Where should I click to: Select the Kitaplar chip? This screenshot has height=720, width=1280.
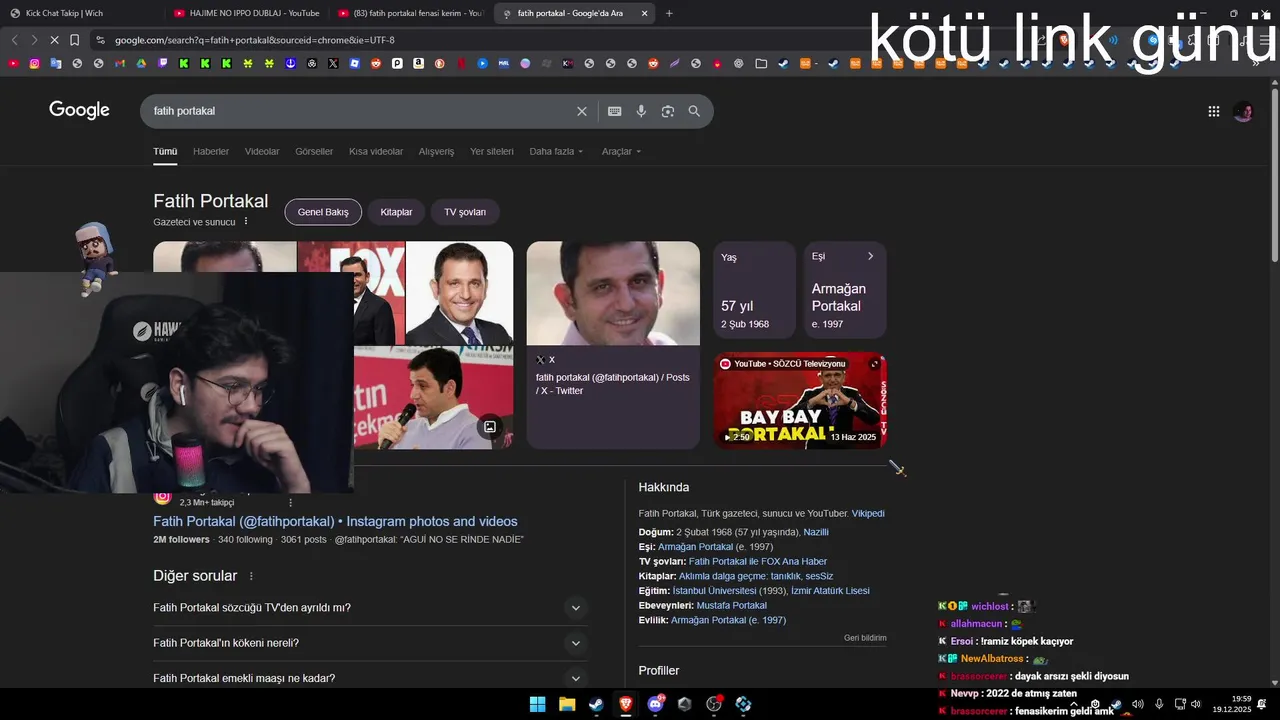pyautogui.click(x=396, y=212)
